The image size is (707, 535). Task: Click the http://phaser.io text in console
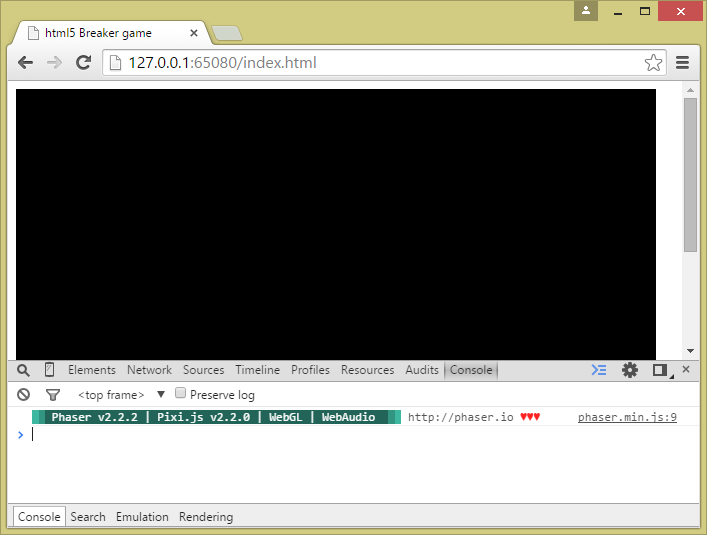pyautogui.click(x=461, y=417)
